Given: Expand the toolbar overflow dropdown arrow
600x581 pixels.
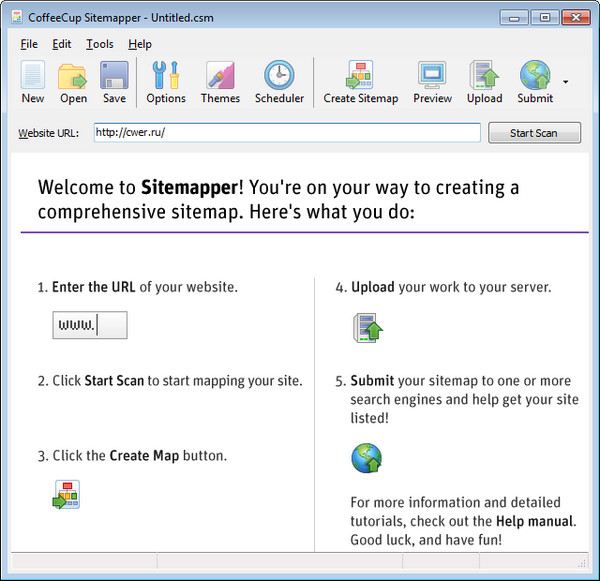Looking at the screenshot, I should (x=566, y=82).
